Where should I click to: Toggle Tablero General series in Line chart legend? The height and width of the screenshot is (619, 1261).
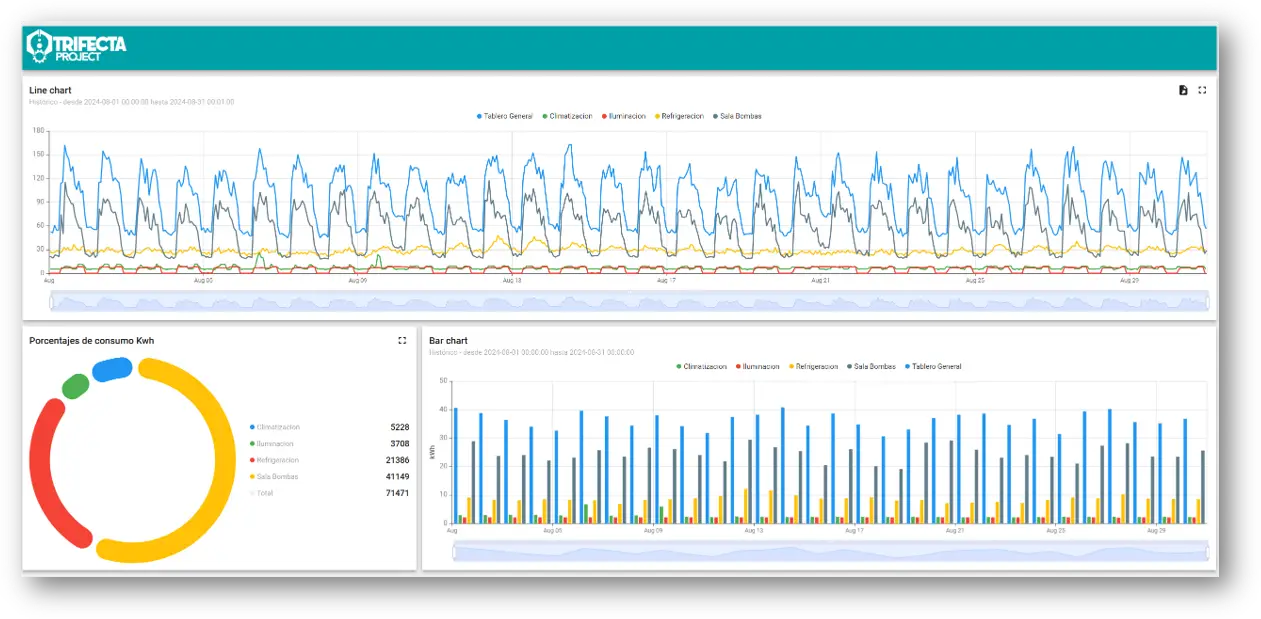click(x=505, y=116)
